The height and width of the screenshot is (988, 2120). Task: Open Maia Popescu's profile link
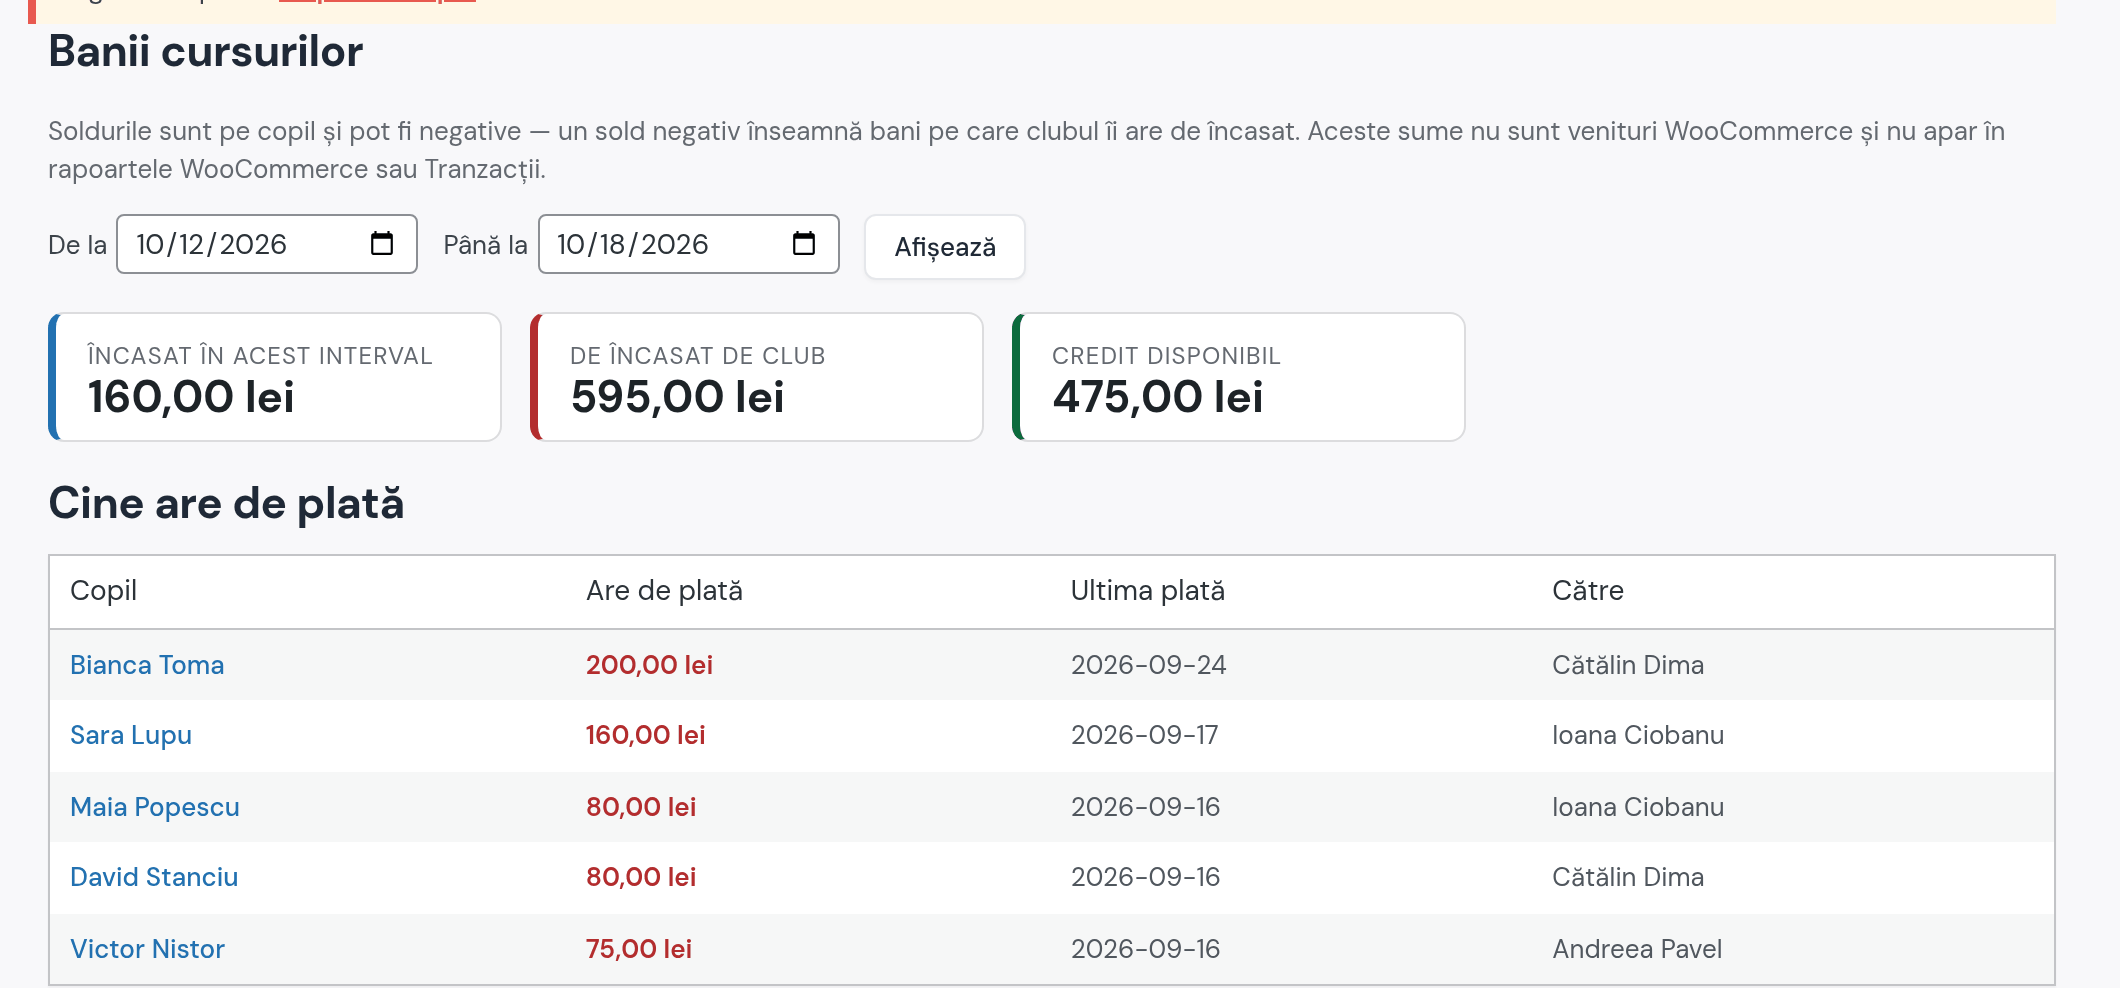[155, 807]
